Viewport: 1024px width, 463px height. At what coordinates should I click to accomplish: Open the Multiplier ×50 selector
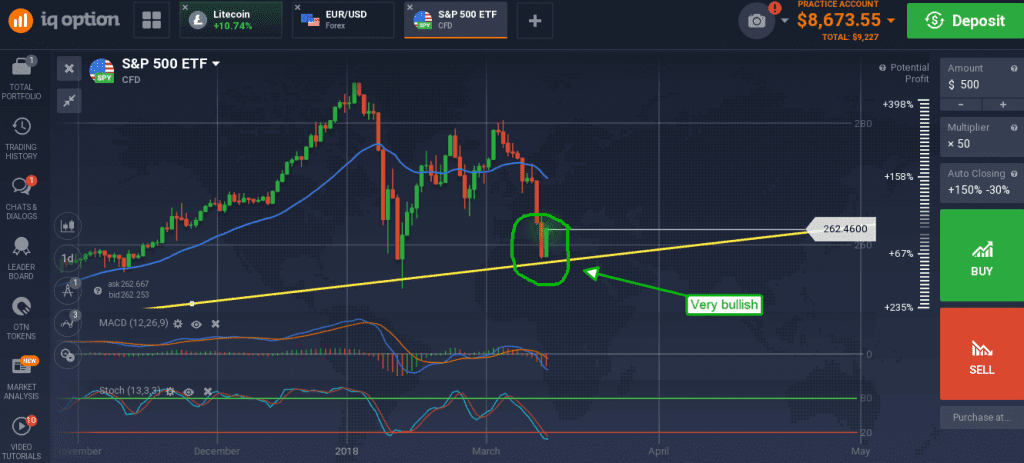(981, 136)
